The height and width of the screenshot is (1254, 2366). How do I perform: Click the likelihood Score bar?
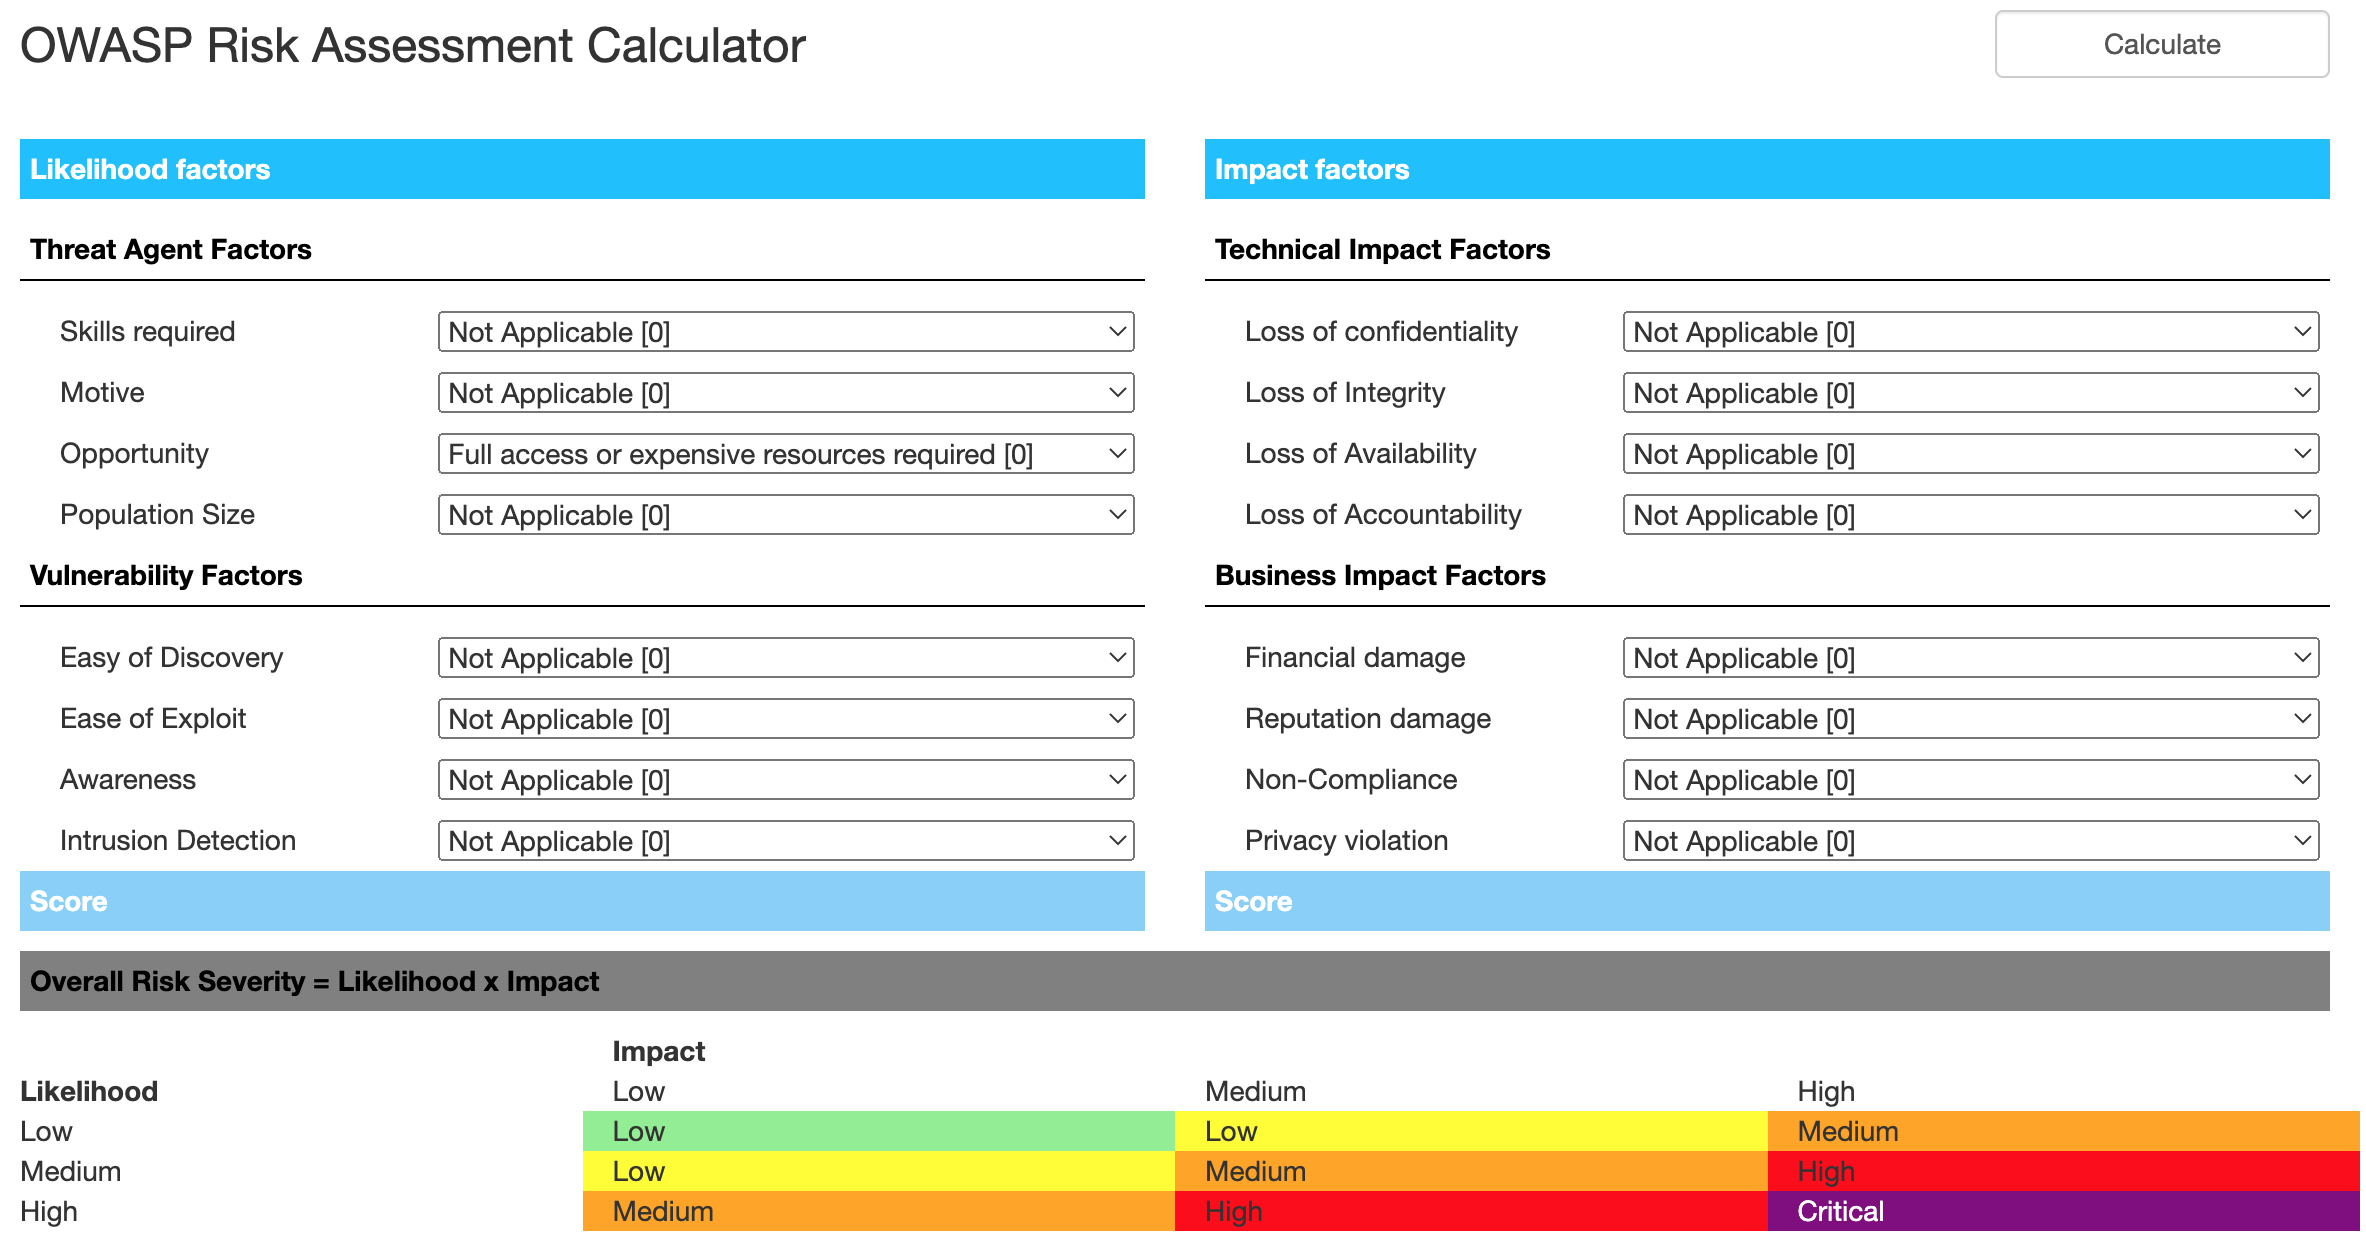(582, 901)
